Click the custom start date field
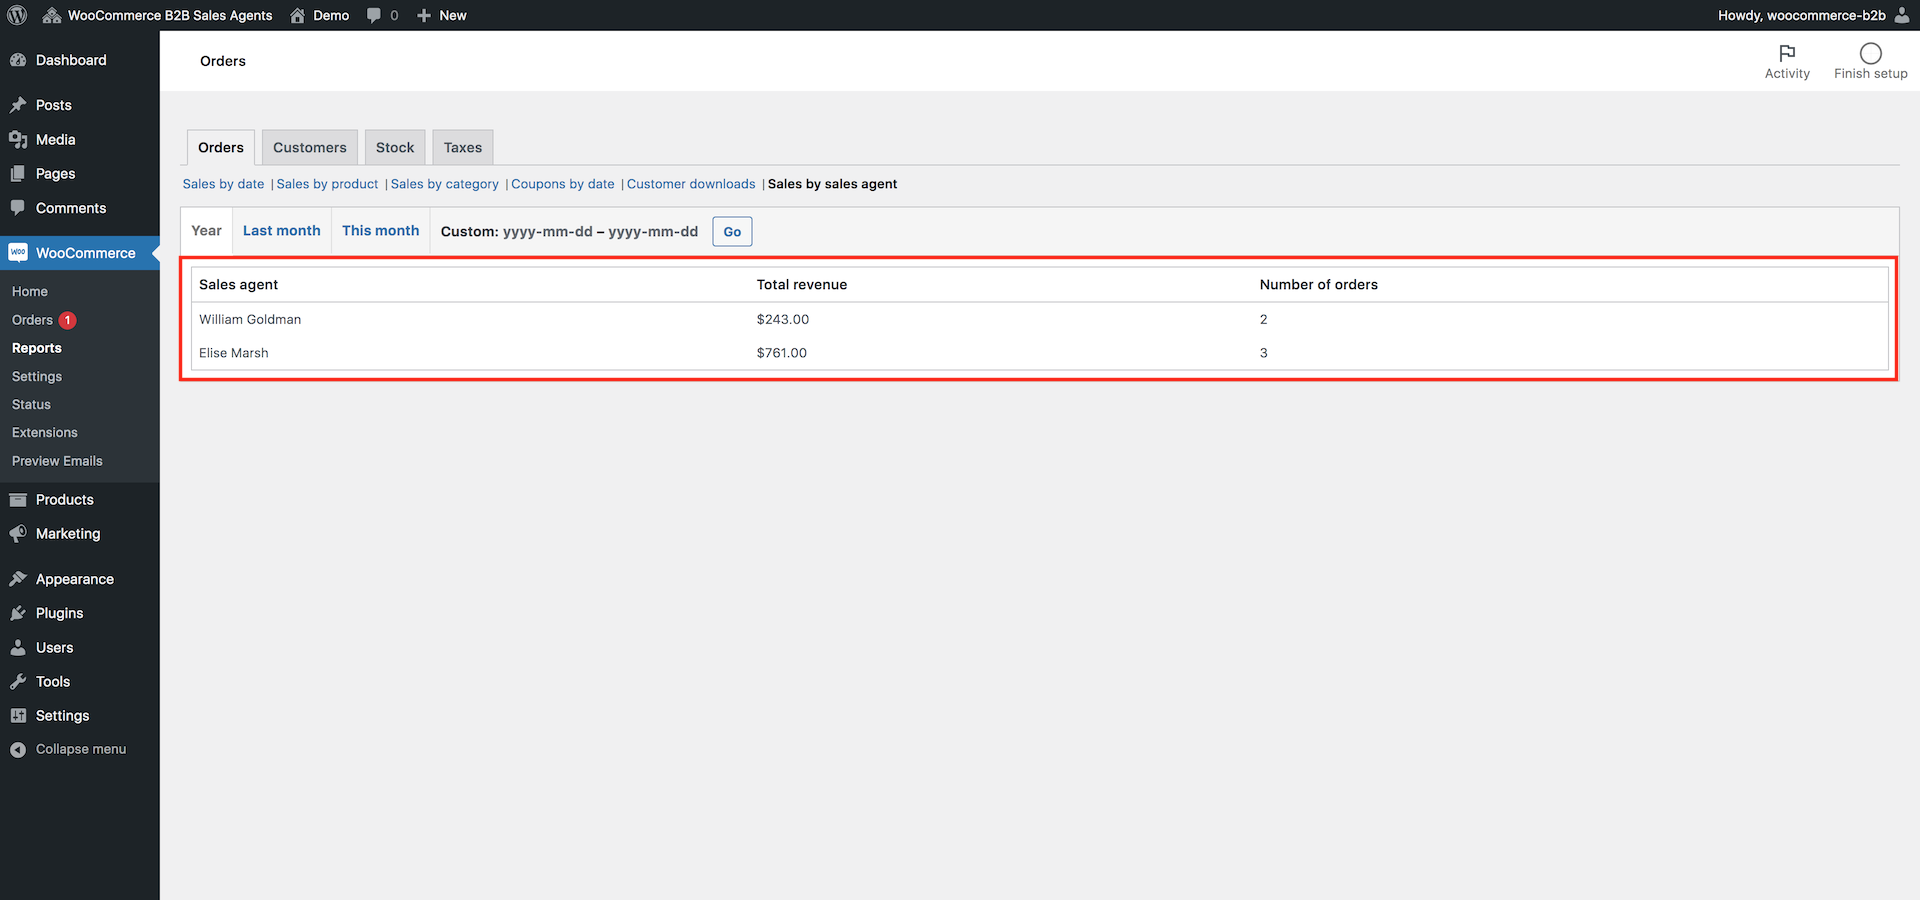 pyautogui.click(x=547, y=232)
